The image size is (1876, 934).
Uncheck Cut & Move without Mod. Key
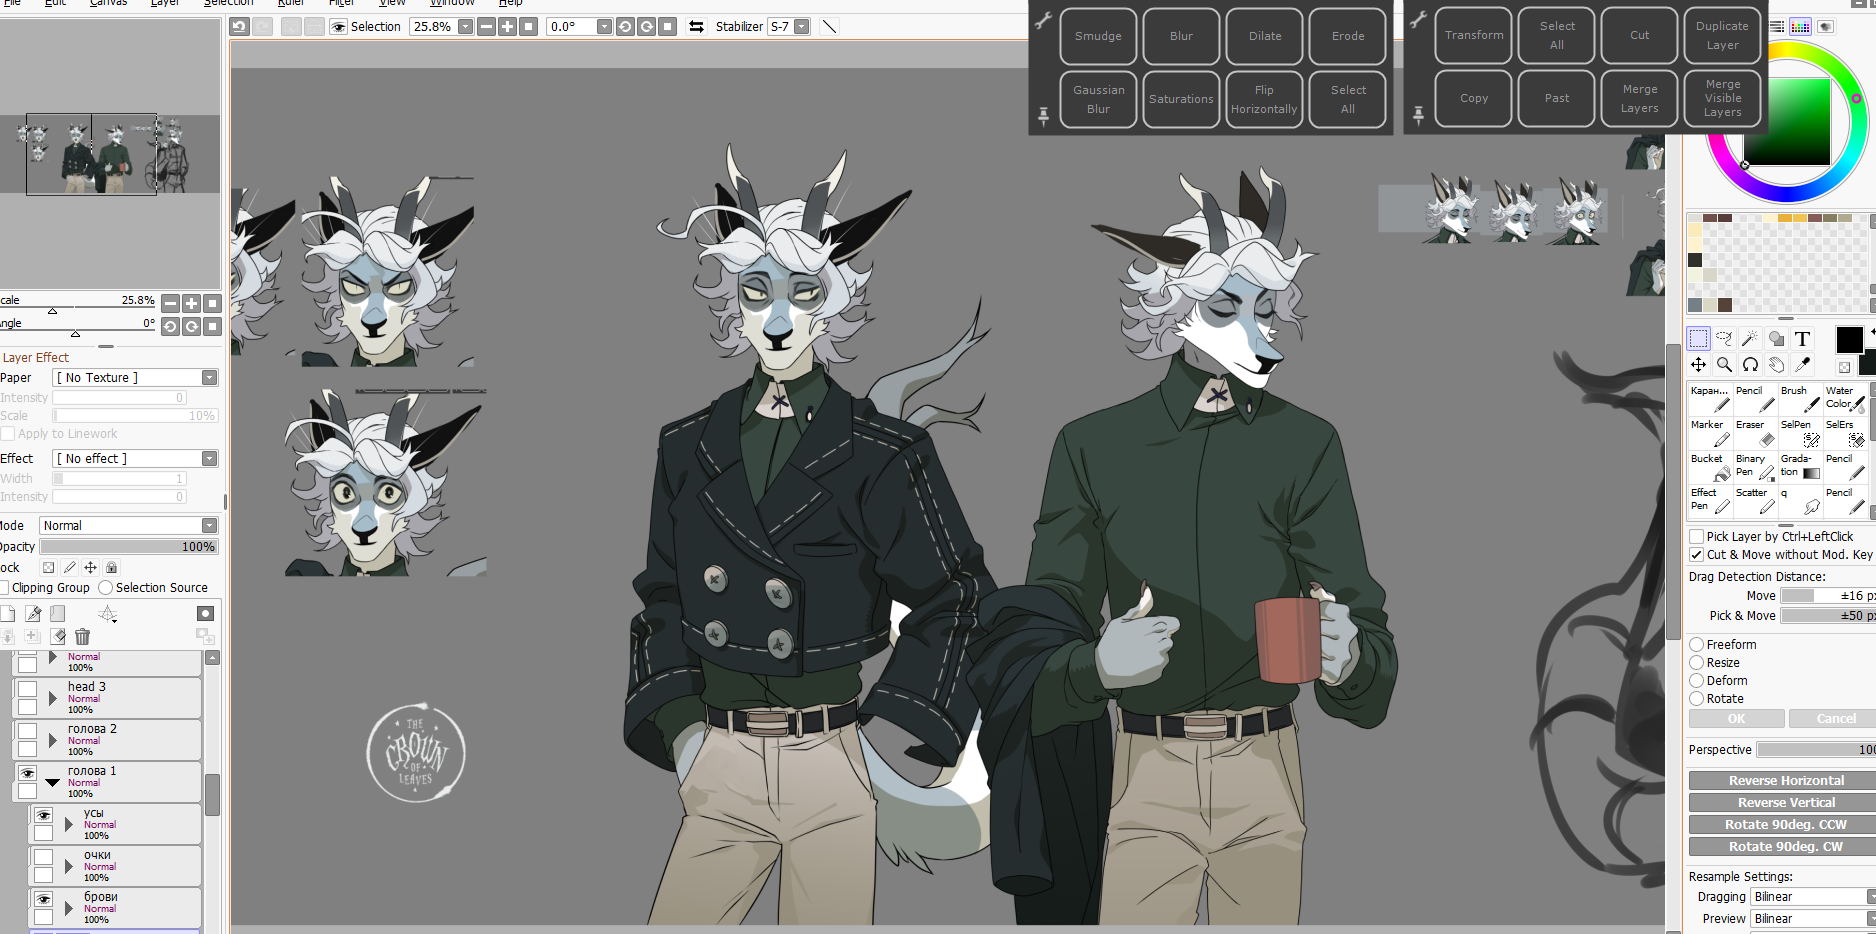[1697, 555]
